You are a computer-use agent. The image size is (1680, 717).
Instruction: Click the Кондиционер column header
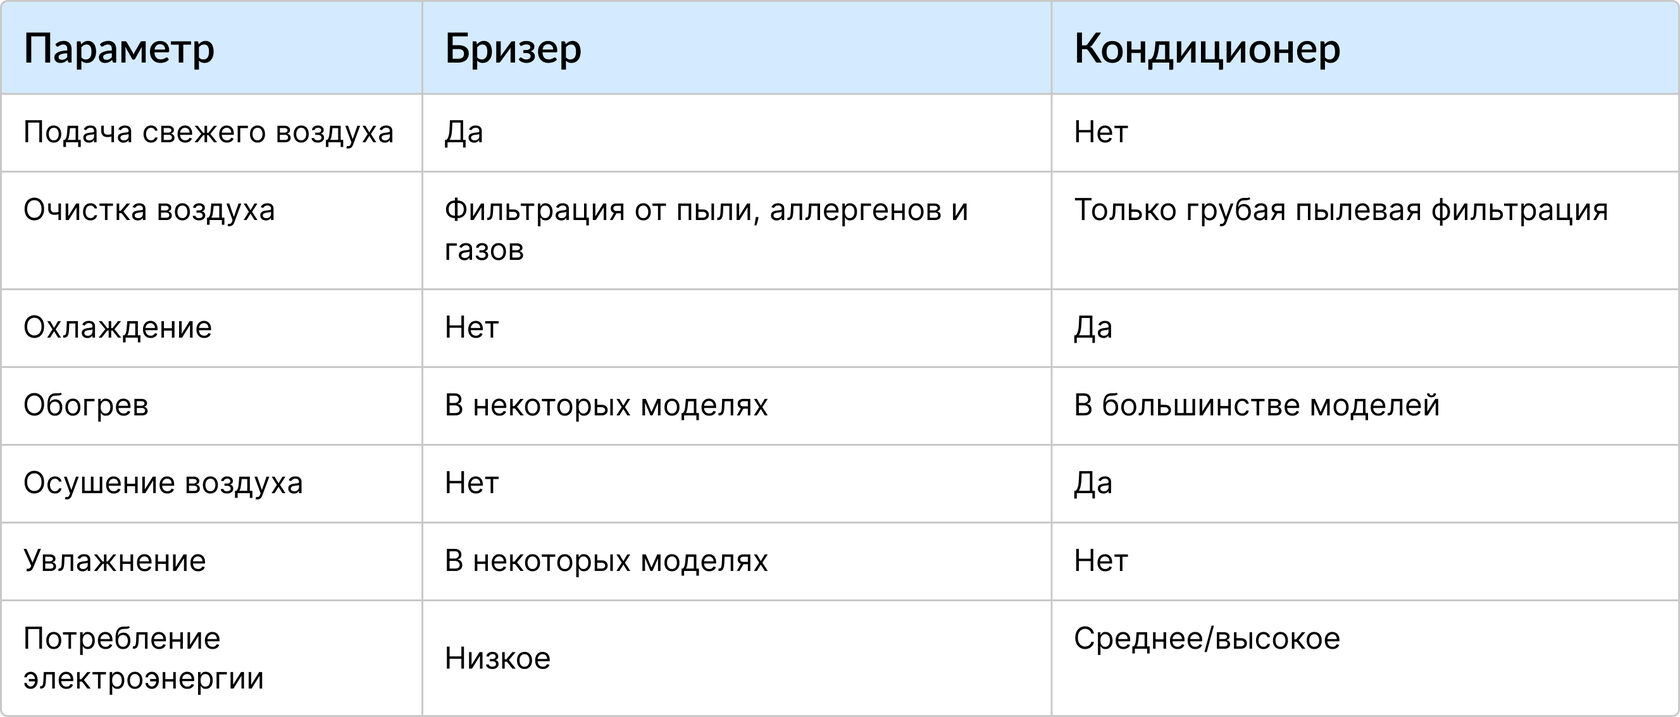click(x=1207, y=49)
